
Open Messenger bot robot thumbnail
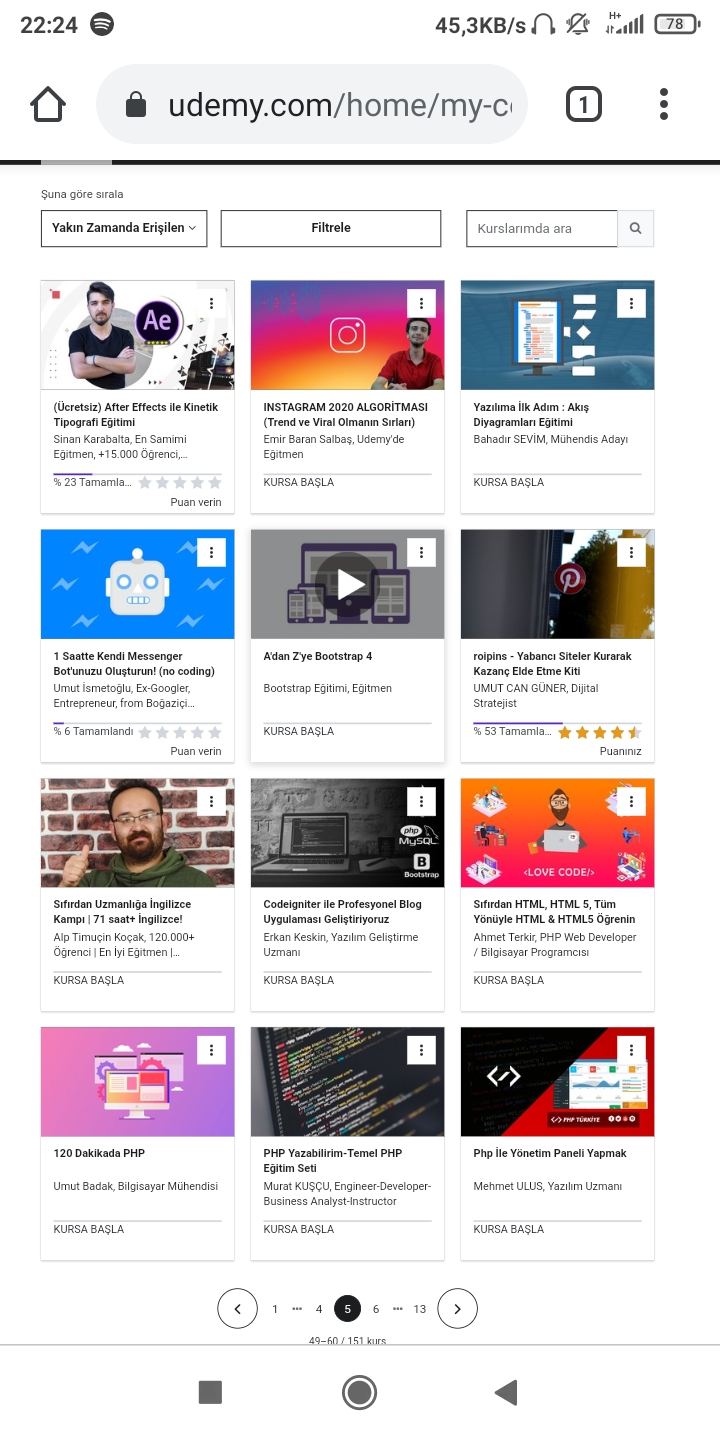138,584
